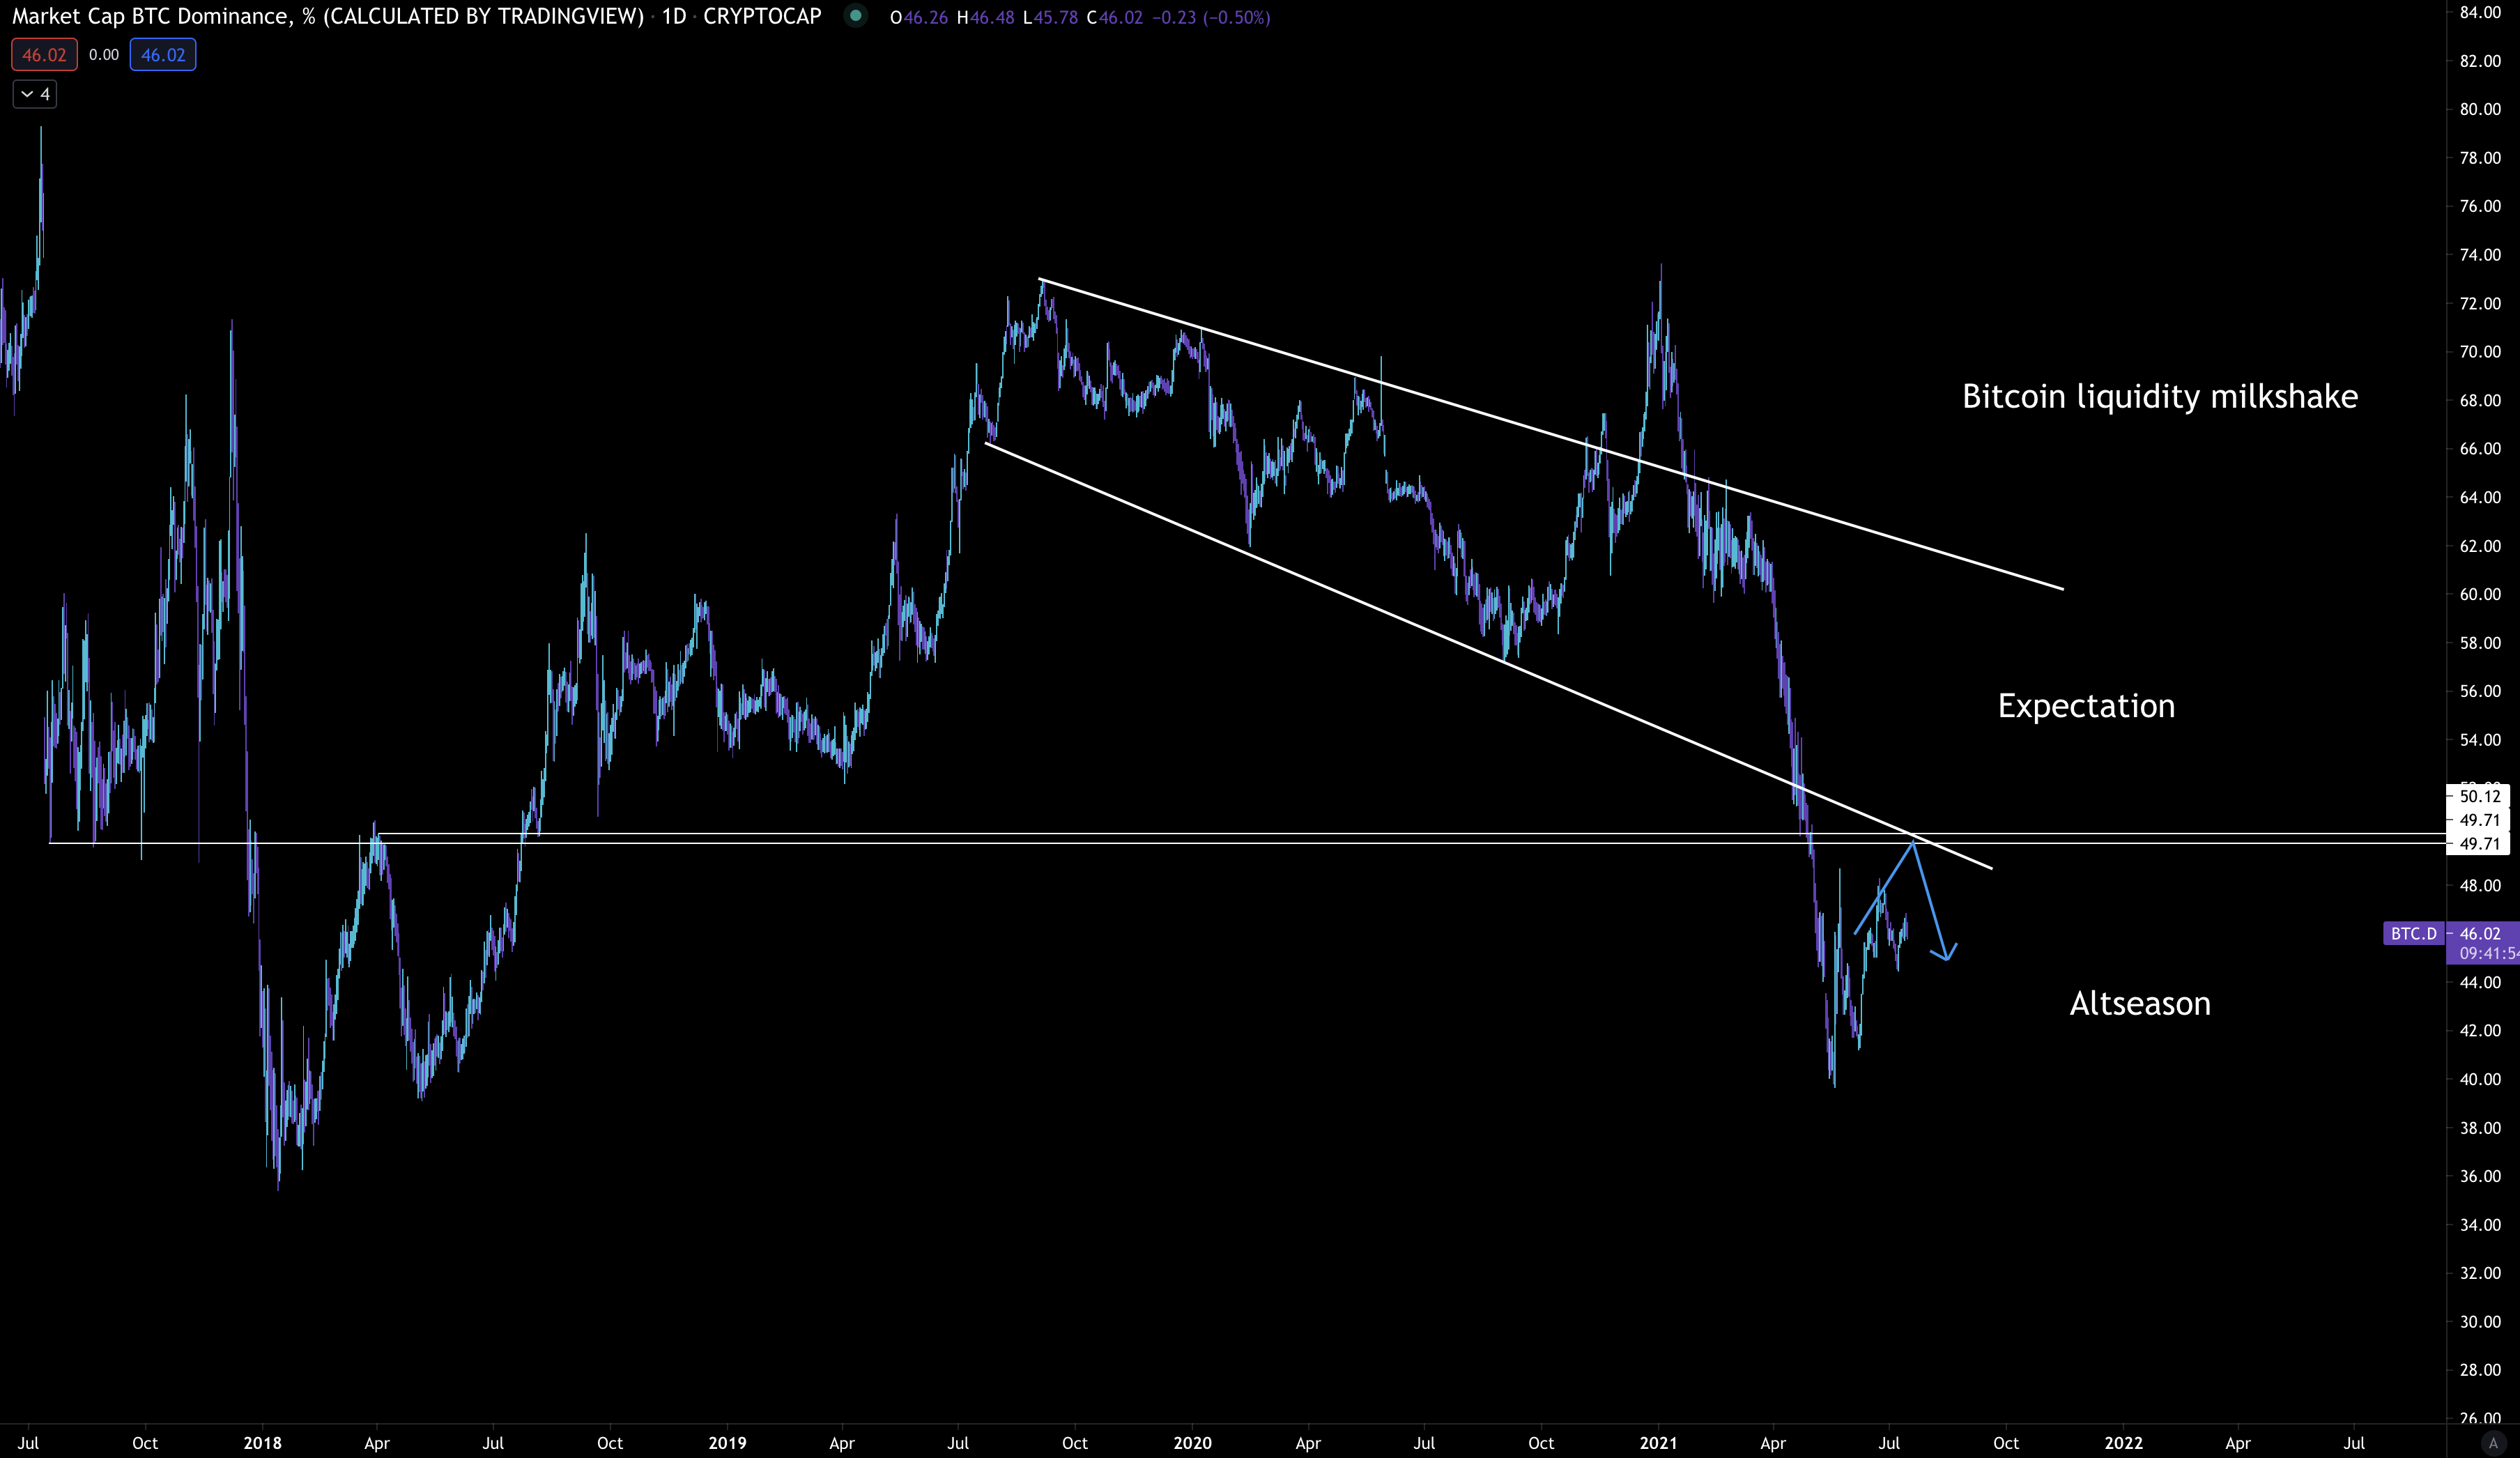The width and height of the screenshot is (2520, 1458).
Task: Click the CRYPTOCAP exchange label in the legend
Action: click(x=762, y=17)
